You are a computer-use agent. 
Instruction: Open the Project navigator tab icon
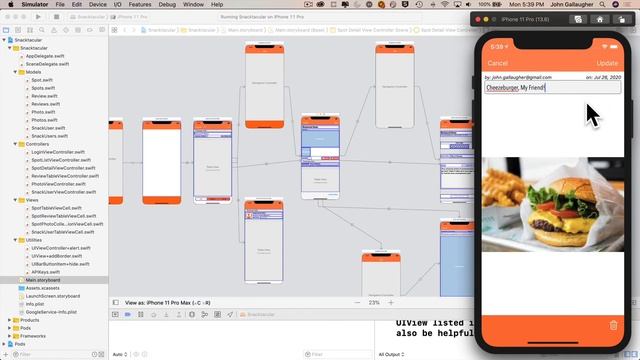6,30
